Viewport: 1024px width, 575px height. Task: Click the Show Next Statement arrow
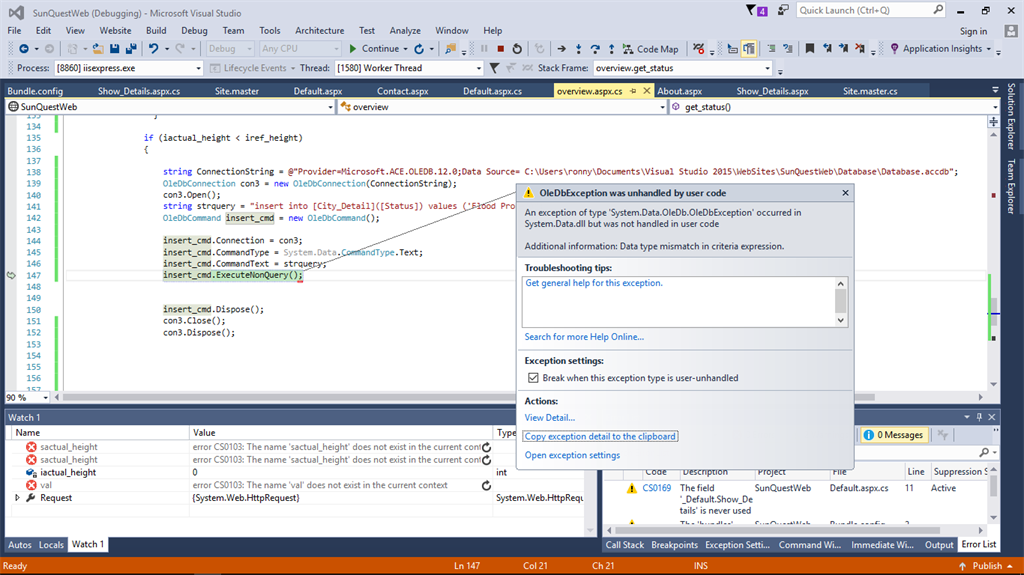coord(562,49)
